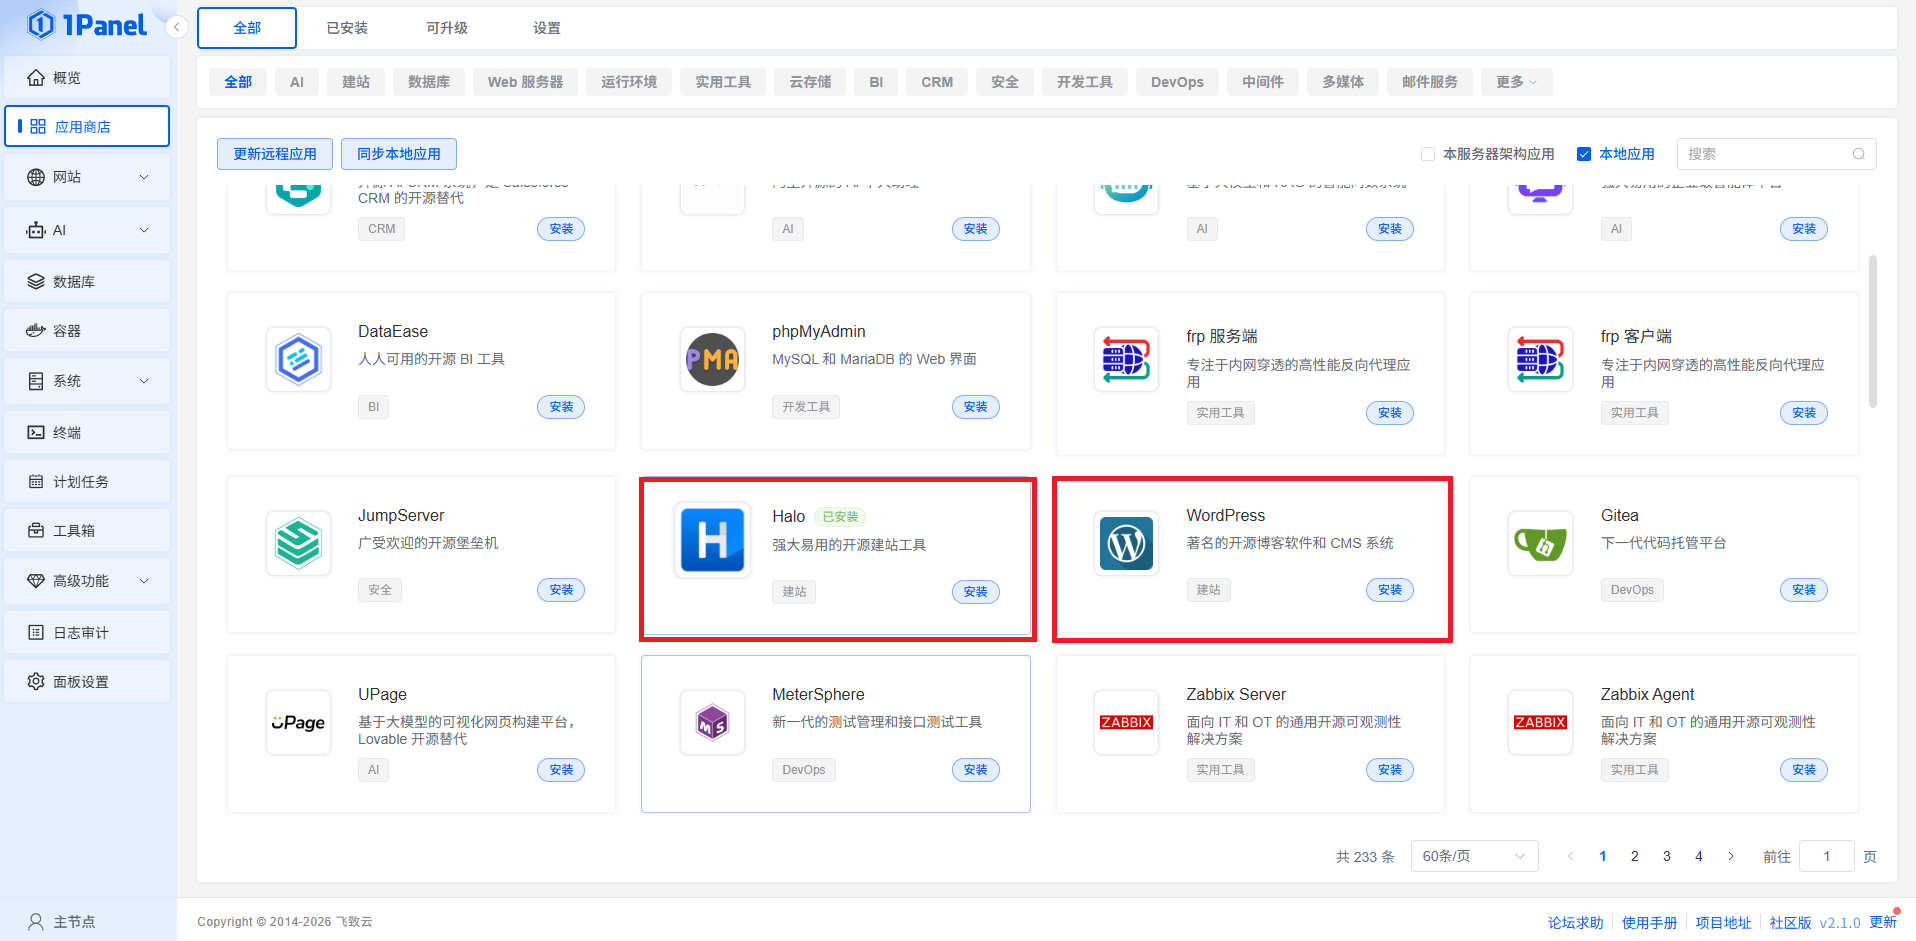The width and height of the screenshot is (1916, 941).
Task: Select the 全部 top tab
Action: click(x=247, y=28)
